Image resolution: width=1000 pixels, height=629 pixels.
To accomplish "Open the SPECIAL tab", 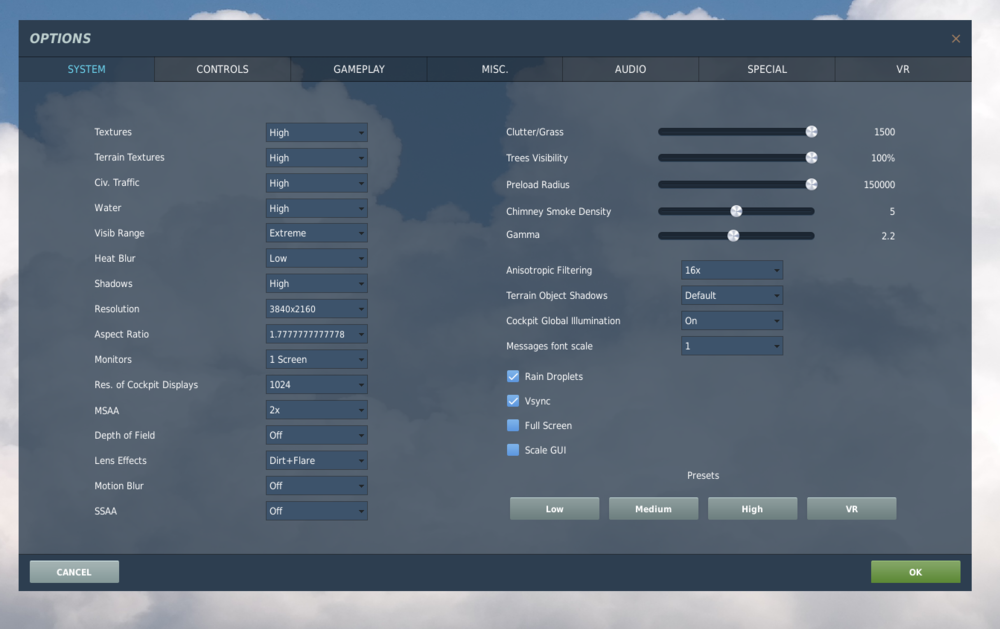I will 767,69.
